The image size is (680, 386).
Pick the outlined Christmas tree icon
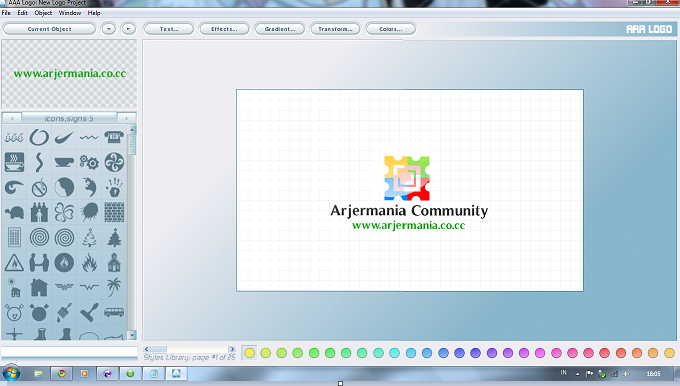click(x=89, y=238)
